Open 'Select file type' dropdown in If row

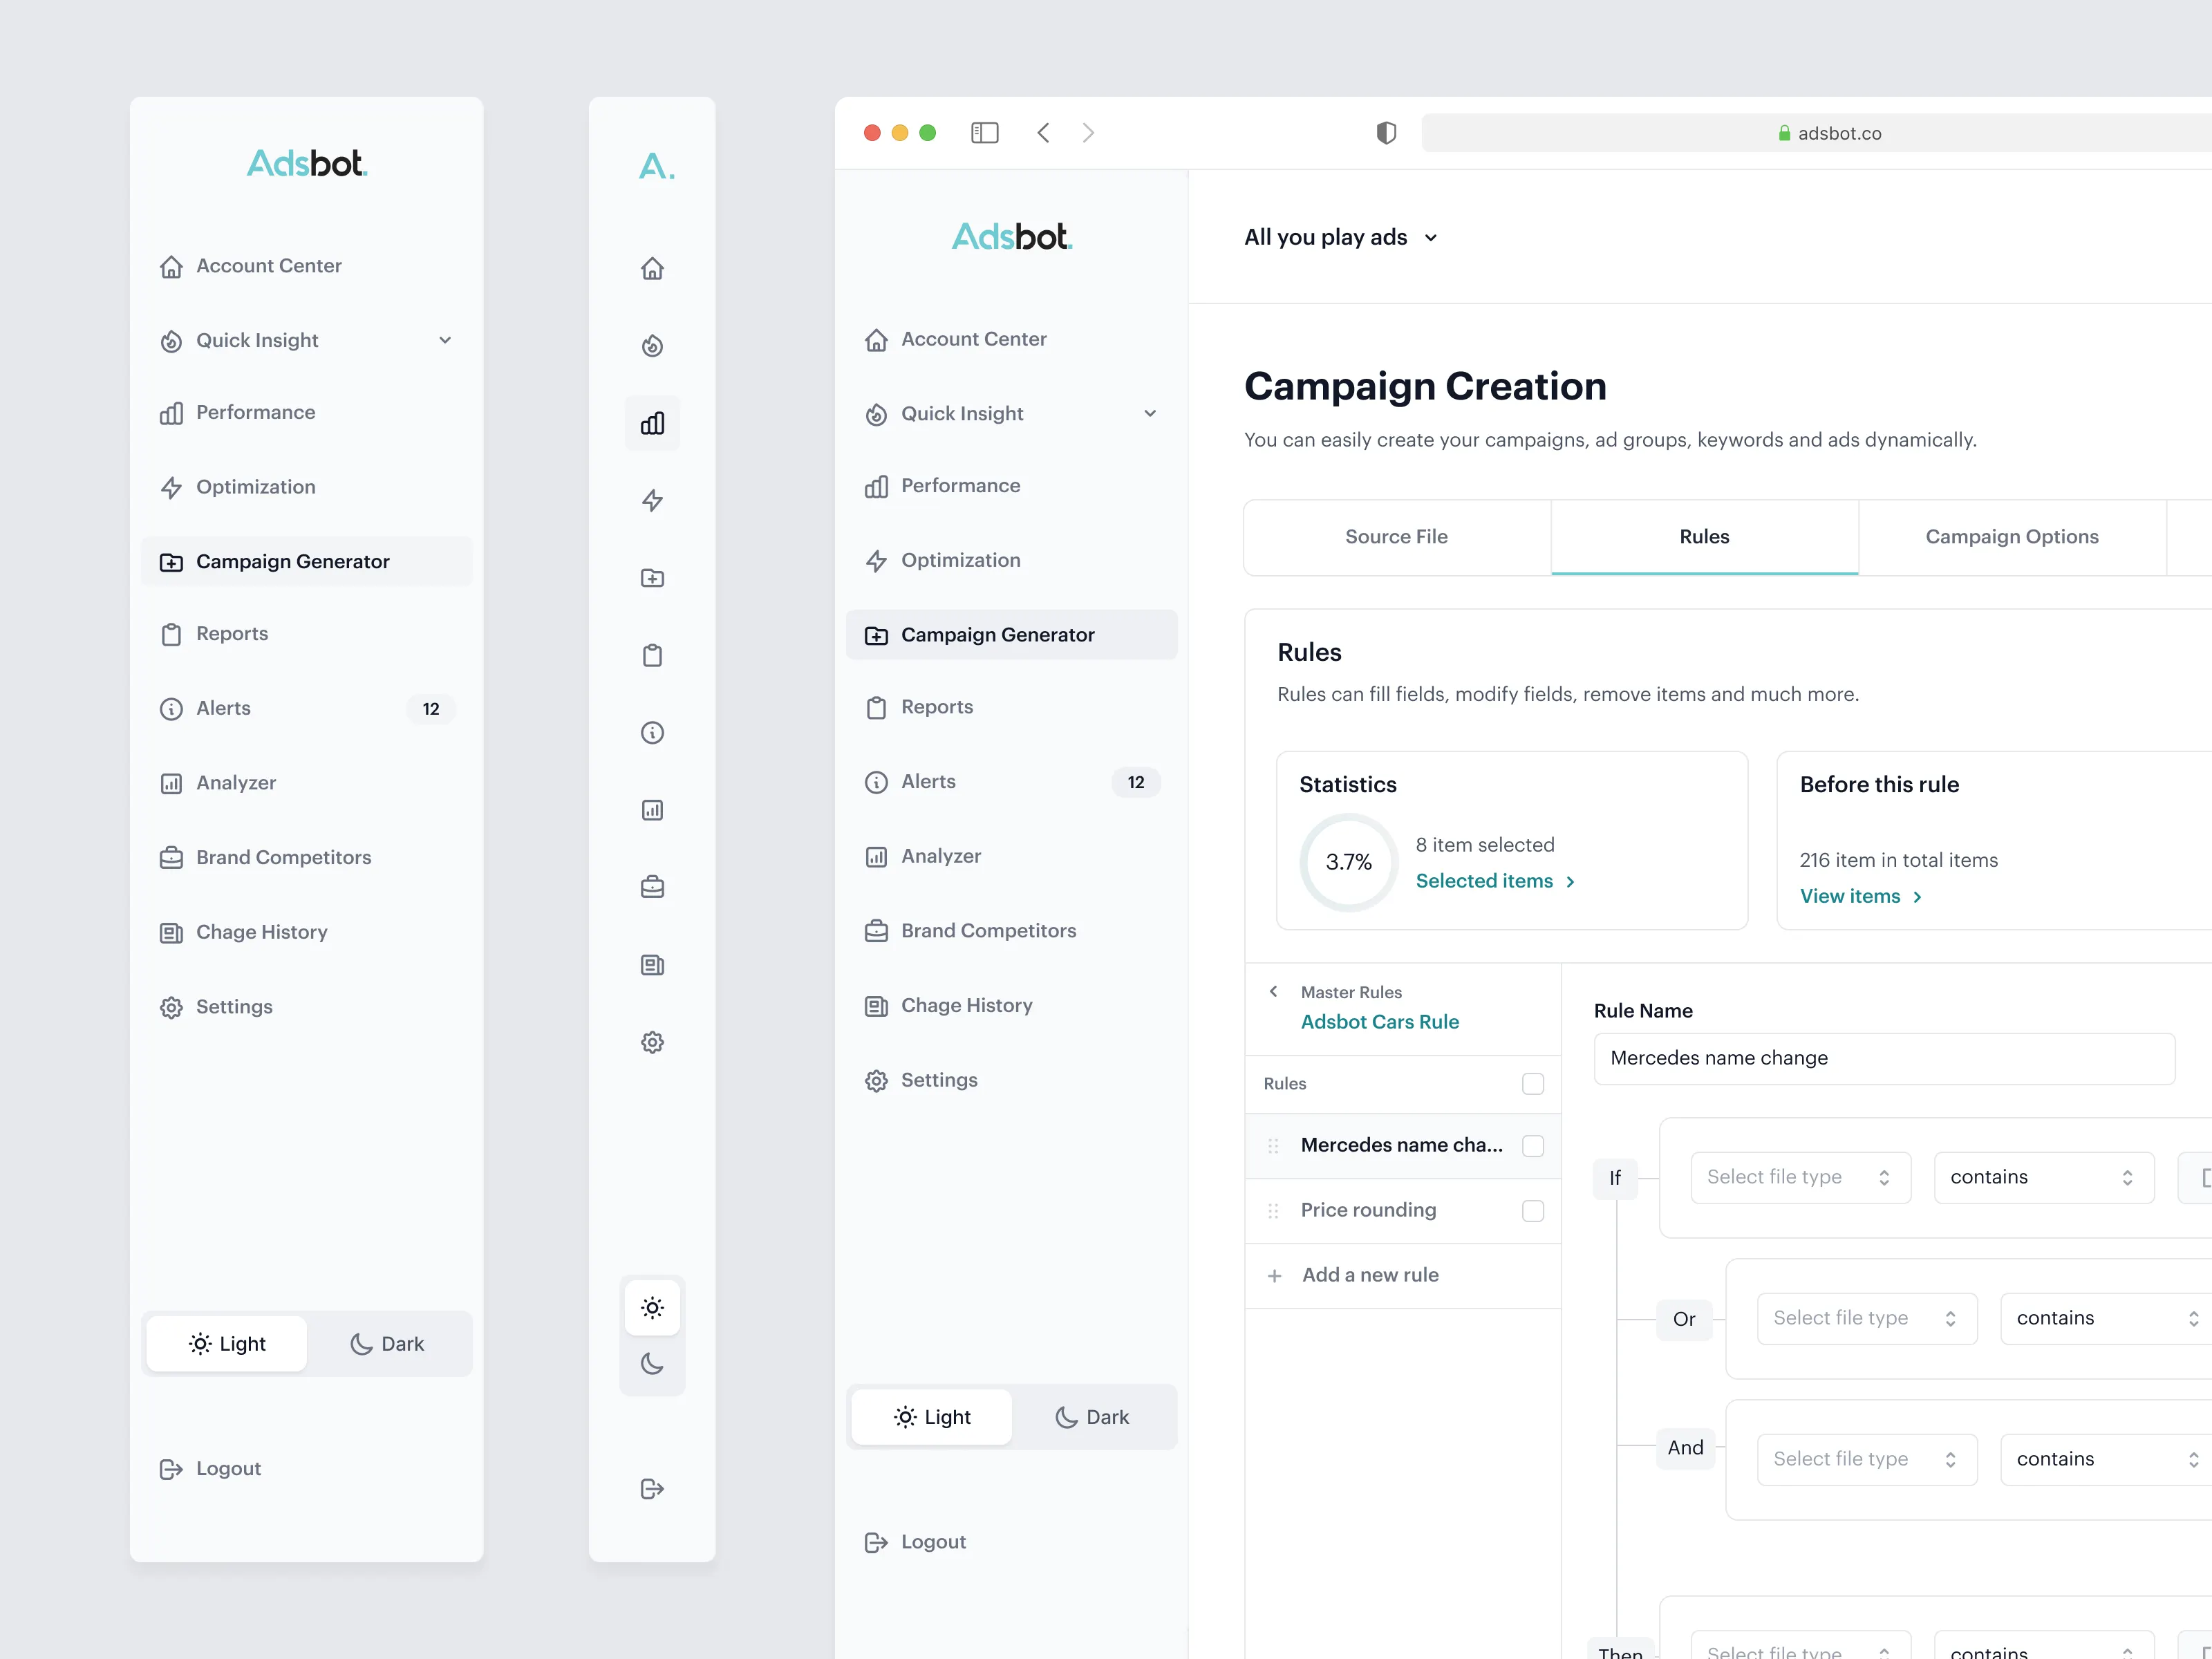(x=1800, y=1177)
